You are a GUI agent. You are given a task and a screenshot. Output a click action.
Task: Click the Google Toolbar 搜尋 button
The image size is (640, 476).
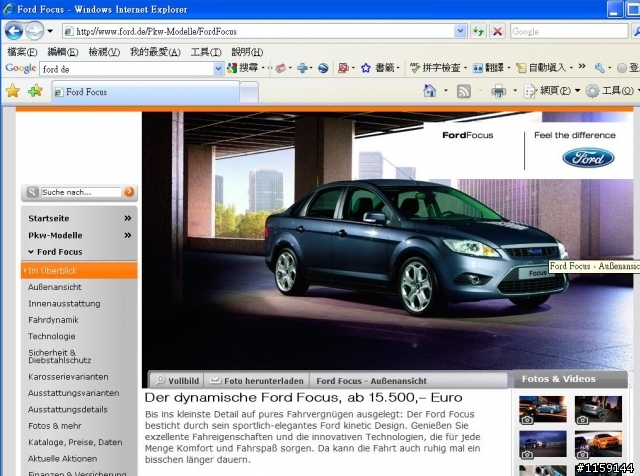click(243, 68)
